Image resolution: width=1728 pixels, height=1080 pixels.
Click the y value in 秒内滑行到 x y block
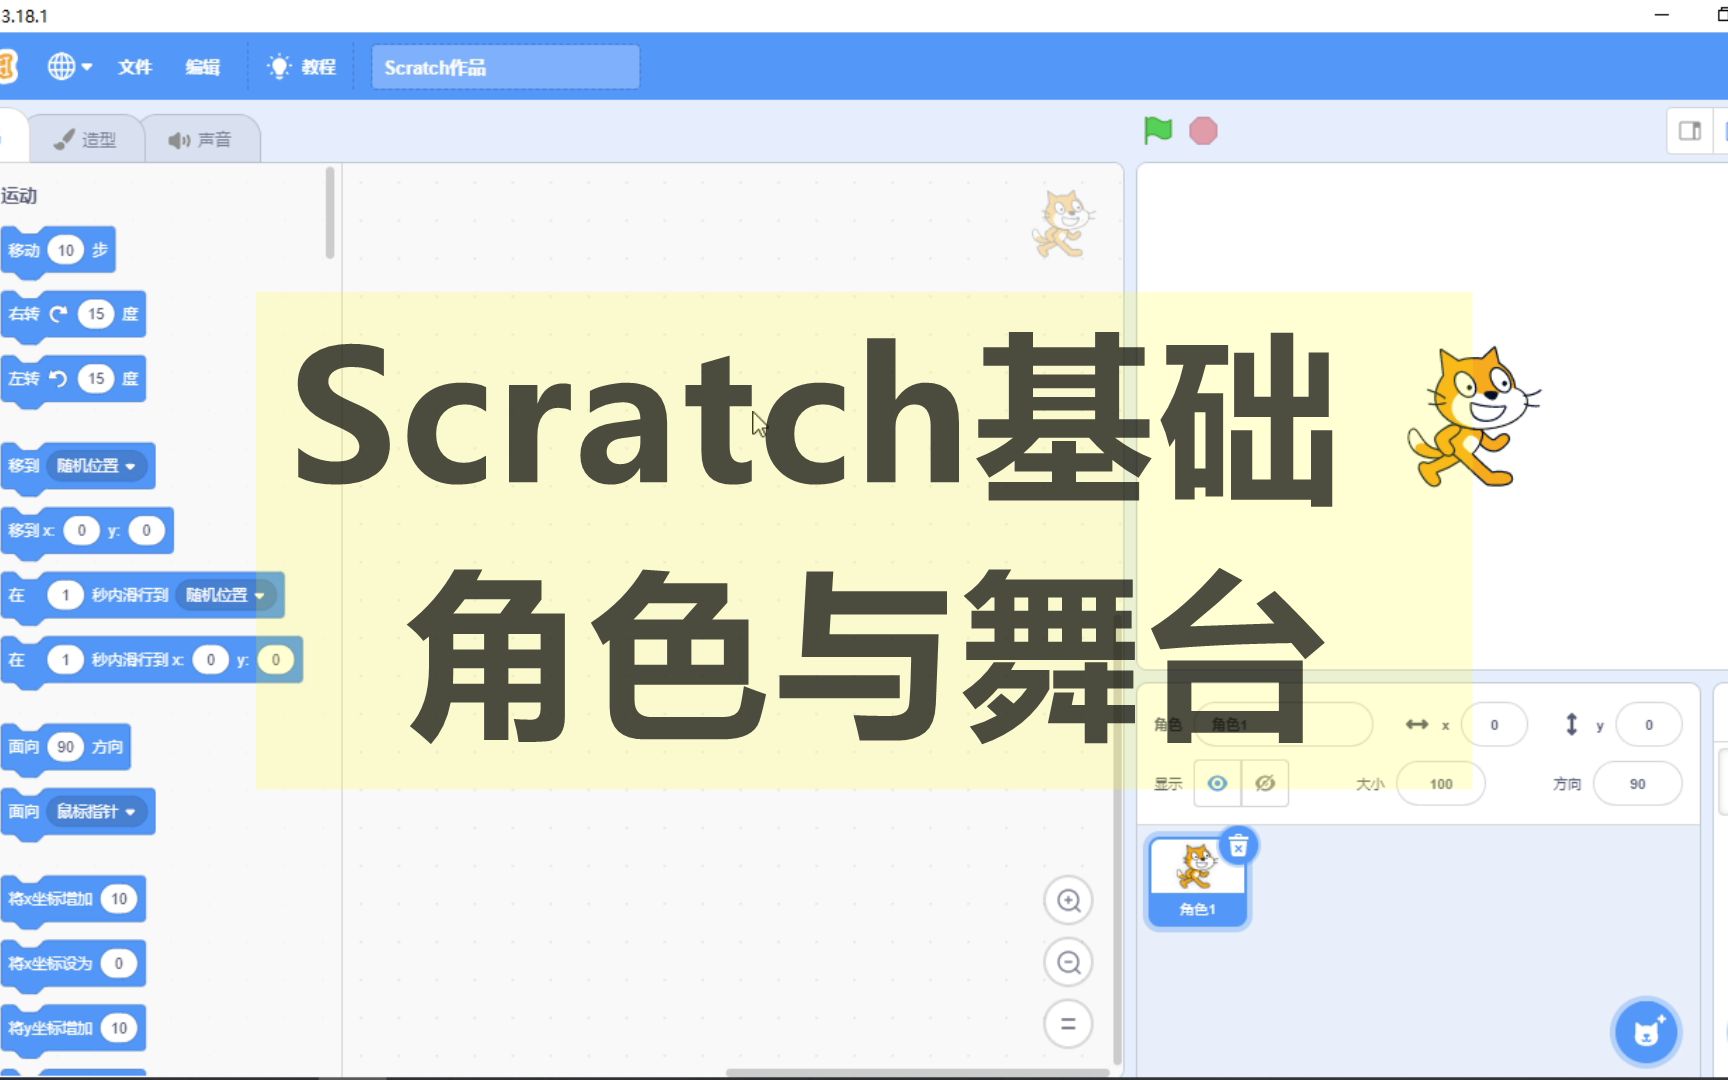click(275, 660)
